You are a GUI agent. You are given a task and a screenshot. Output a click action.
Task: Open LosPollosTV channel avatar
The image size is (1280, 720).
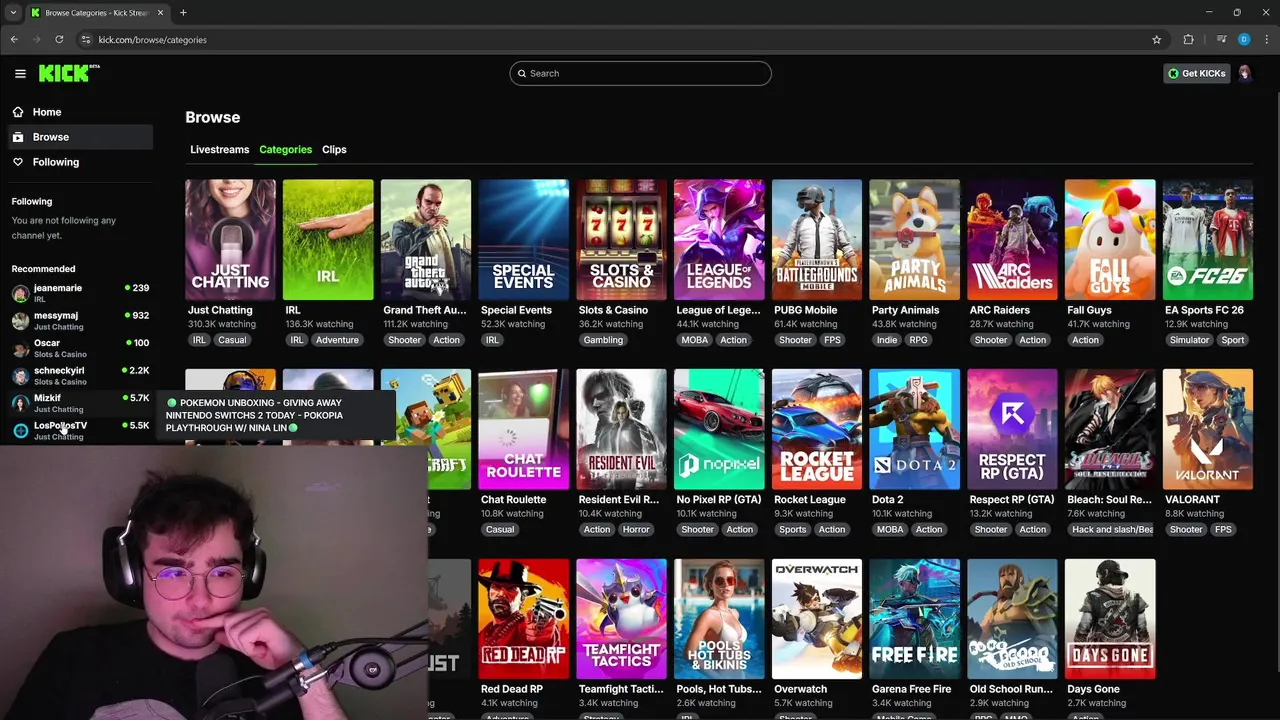[20, 431]
